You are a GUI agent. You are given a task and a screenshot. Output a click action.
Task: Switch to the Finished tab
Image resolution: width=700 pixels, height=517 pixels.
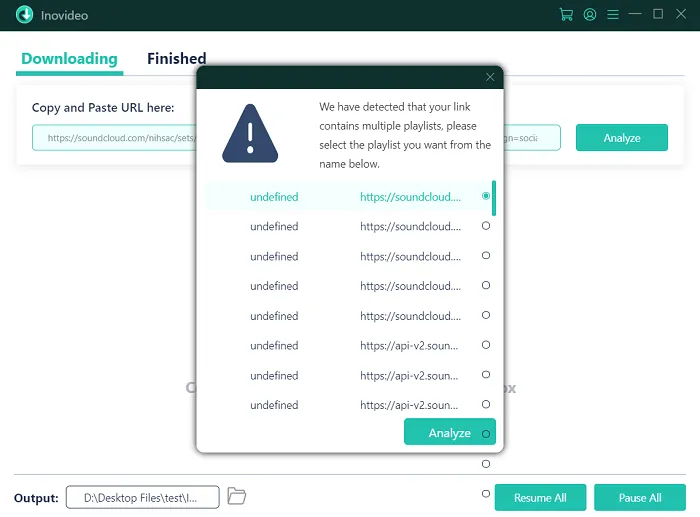pos(176,59)
